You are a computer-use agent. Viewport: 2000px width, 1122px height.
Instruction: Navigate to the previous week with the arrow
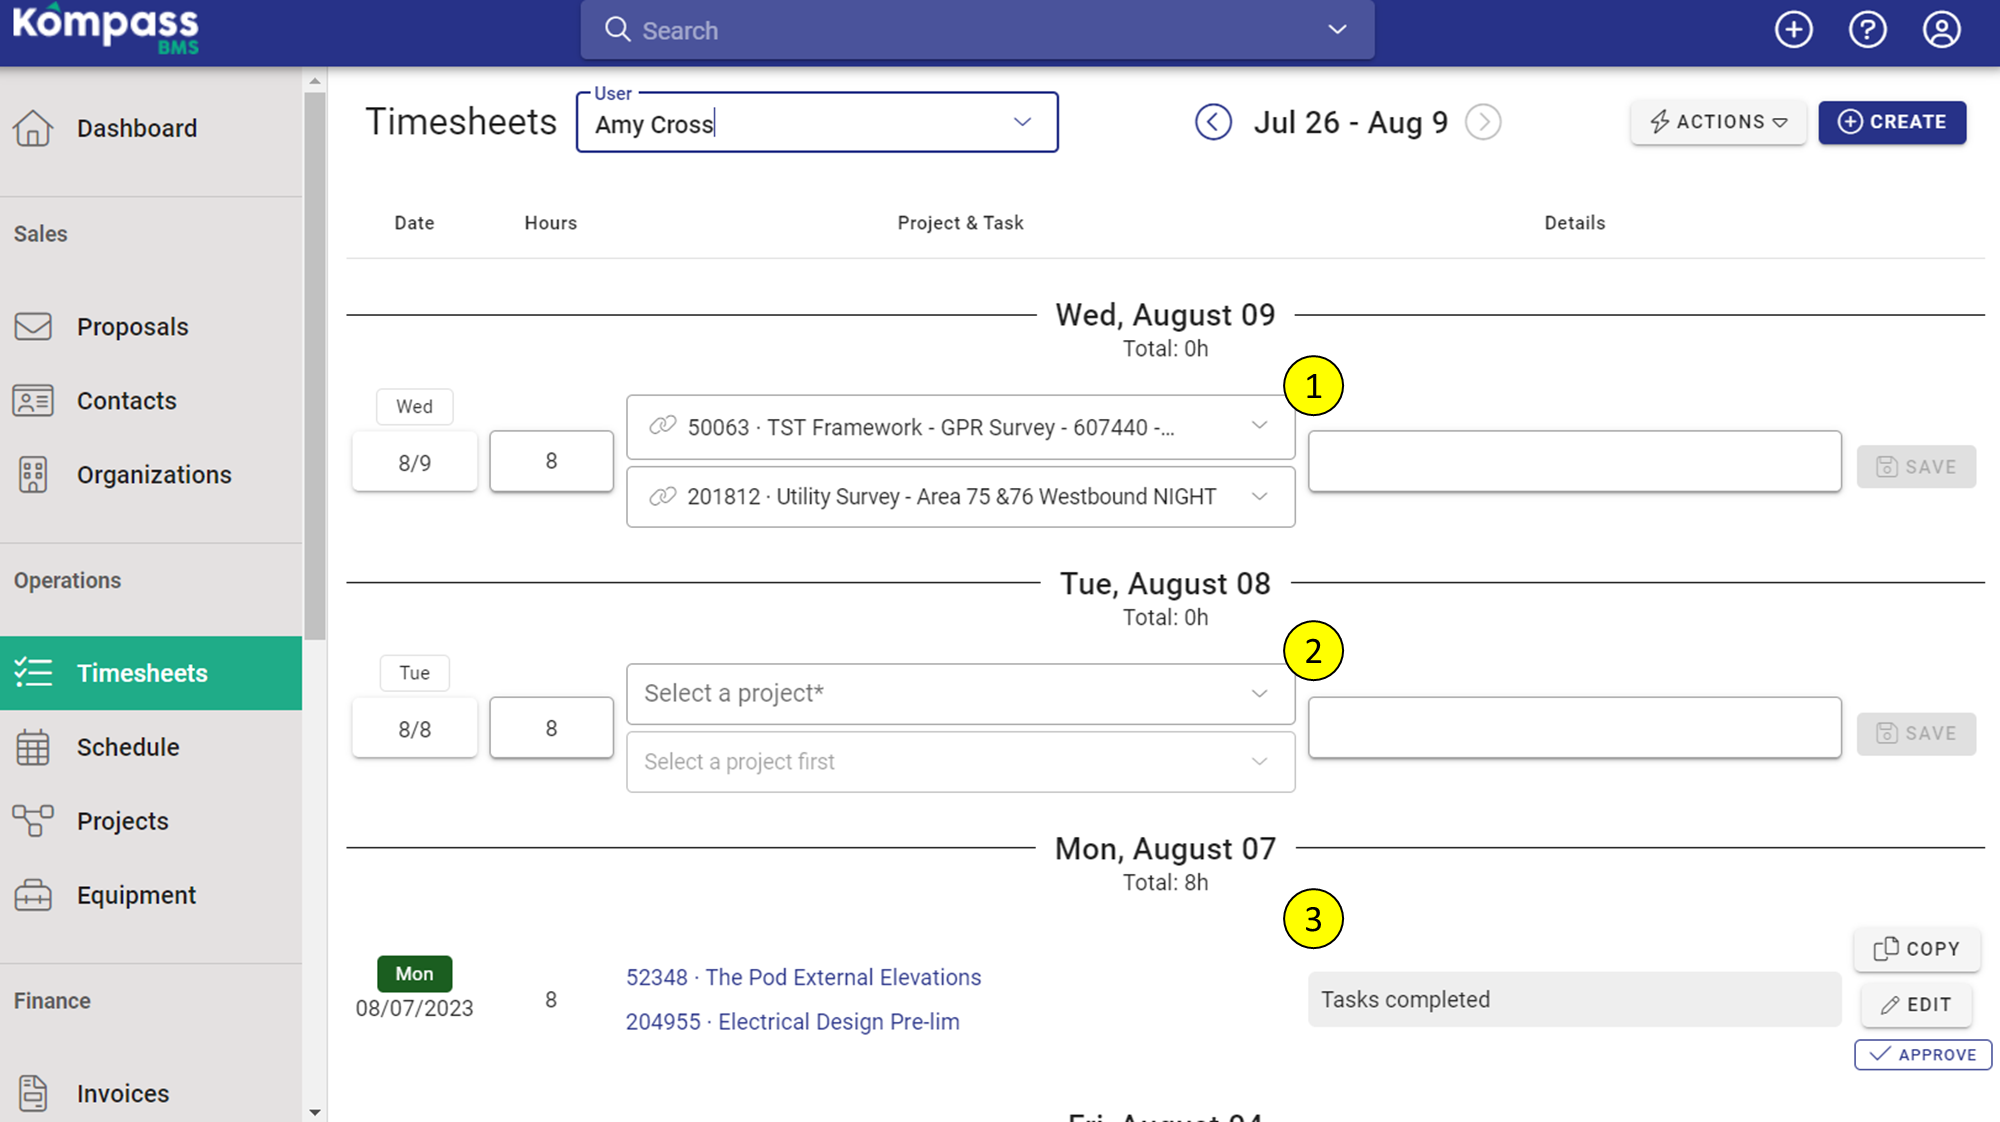1214,122
